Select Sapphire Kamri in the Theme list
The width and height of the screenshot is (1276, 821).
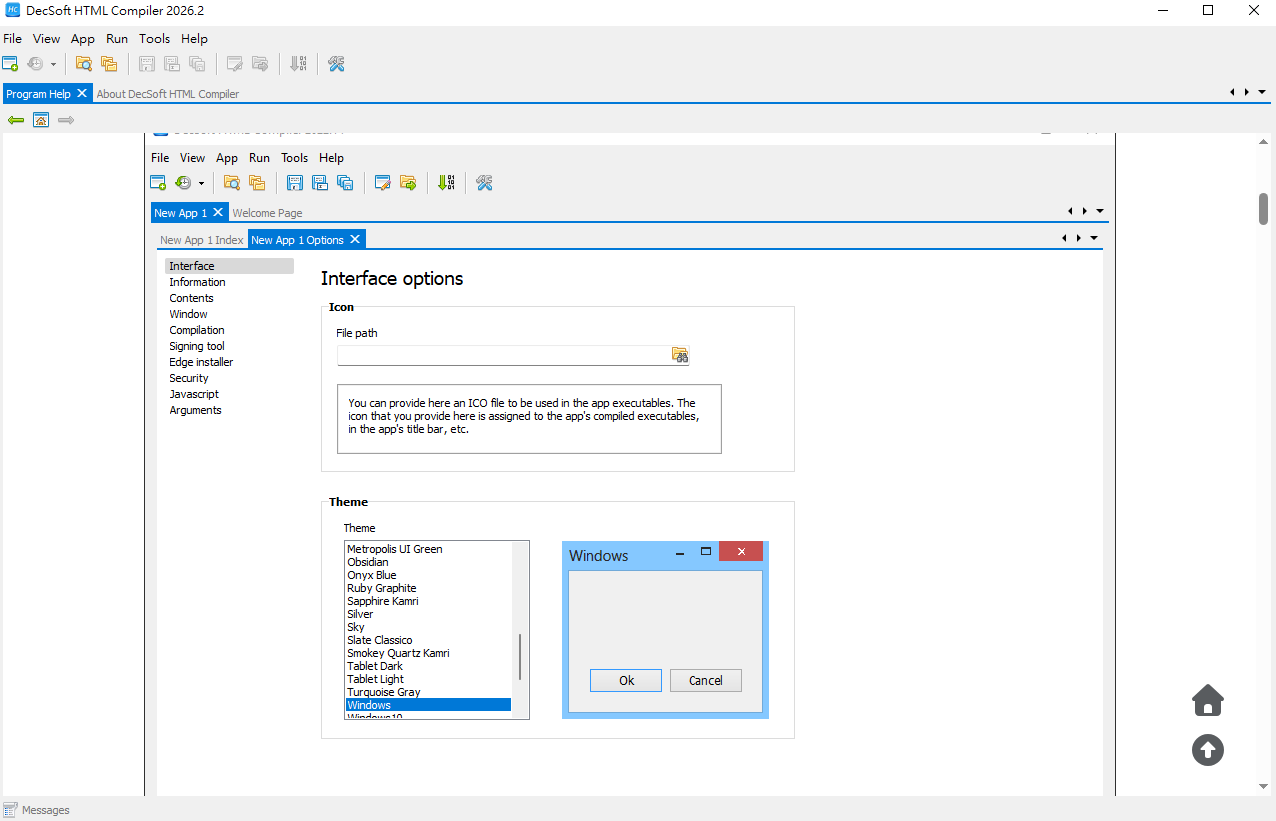coord(383,601)
